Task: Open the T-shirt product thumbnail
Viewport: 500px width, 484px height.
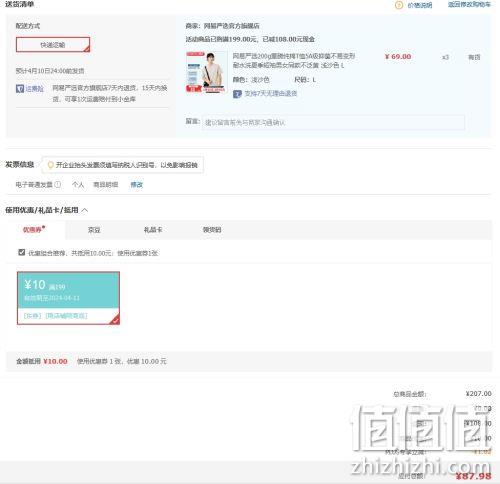Action: click(206, 72)
